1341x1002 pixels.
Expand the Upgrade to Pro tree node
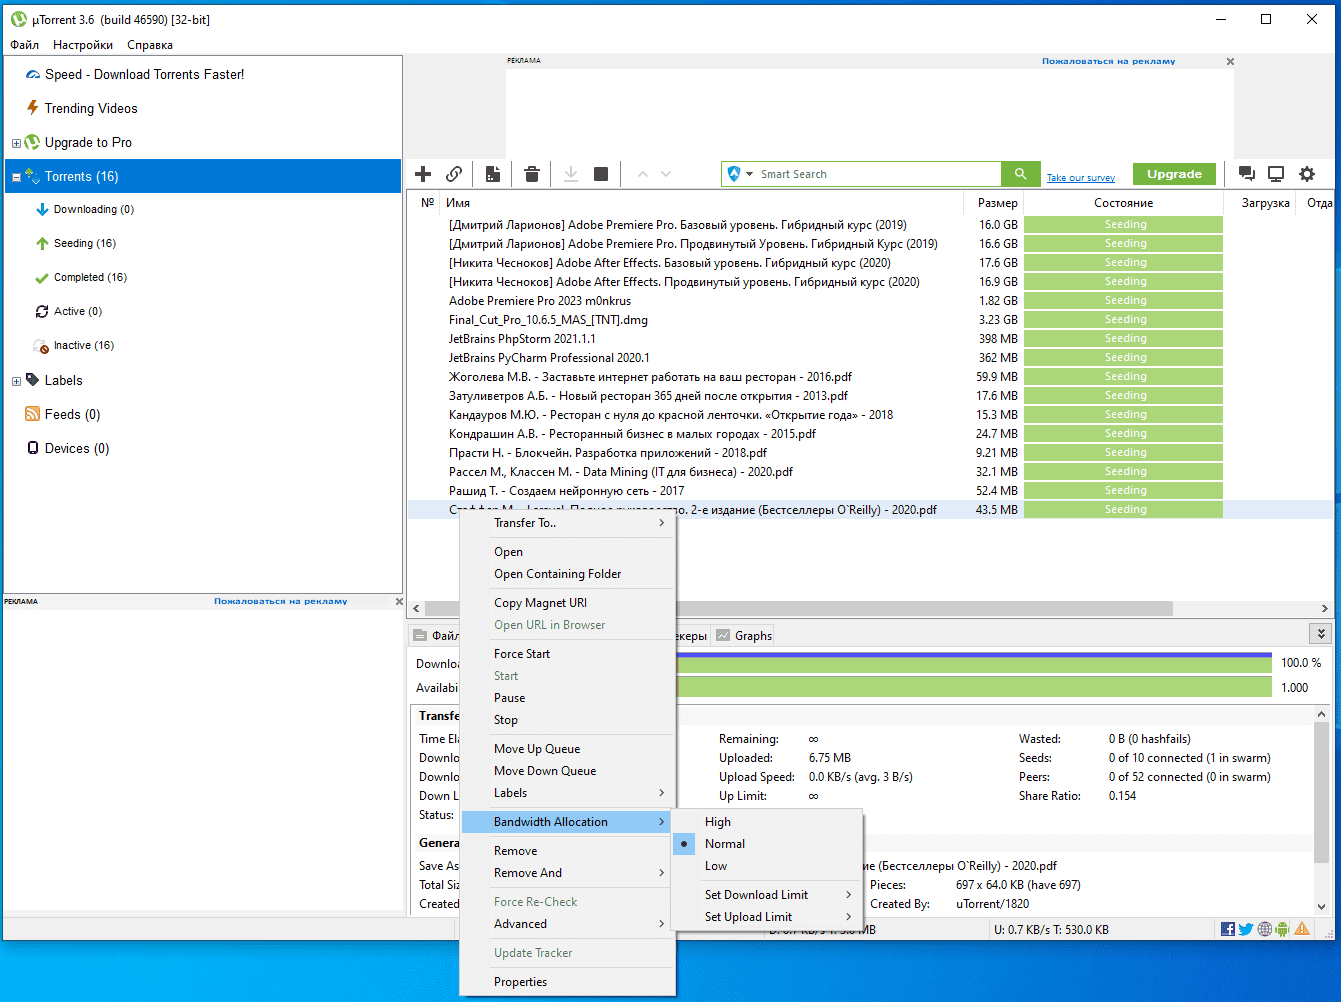point(16,143)
